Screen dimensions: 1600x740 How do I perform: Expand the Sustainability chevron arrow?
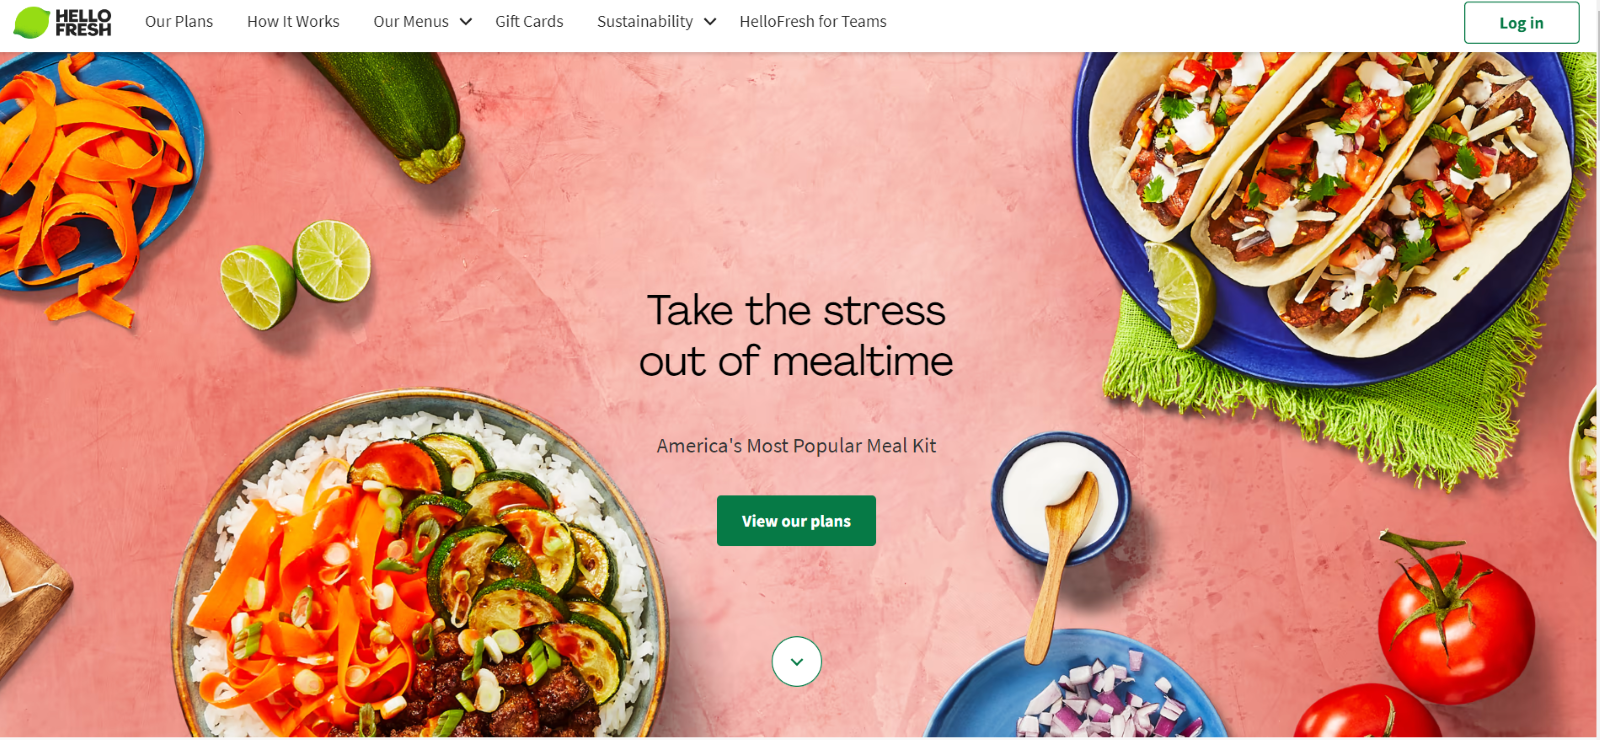[710, 22]
